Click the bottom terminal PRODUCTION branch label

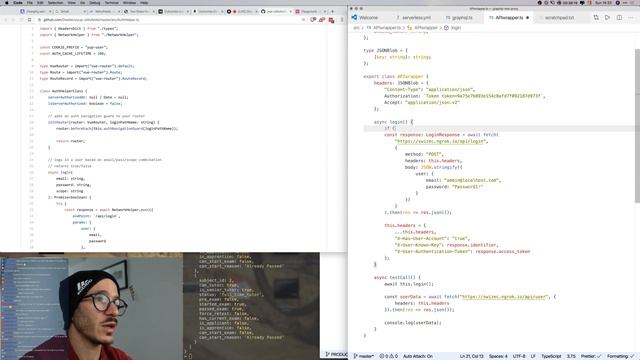pyautogui.click(x=337, y=354)
